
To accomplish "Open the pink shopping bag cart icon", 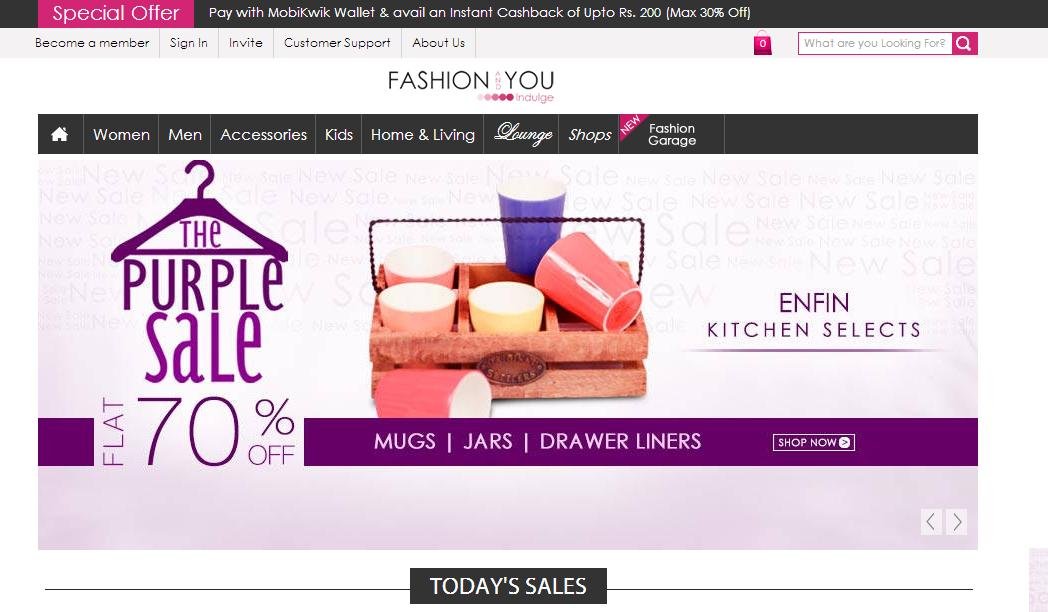I will (762, 43).
